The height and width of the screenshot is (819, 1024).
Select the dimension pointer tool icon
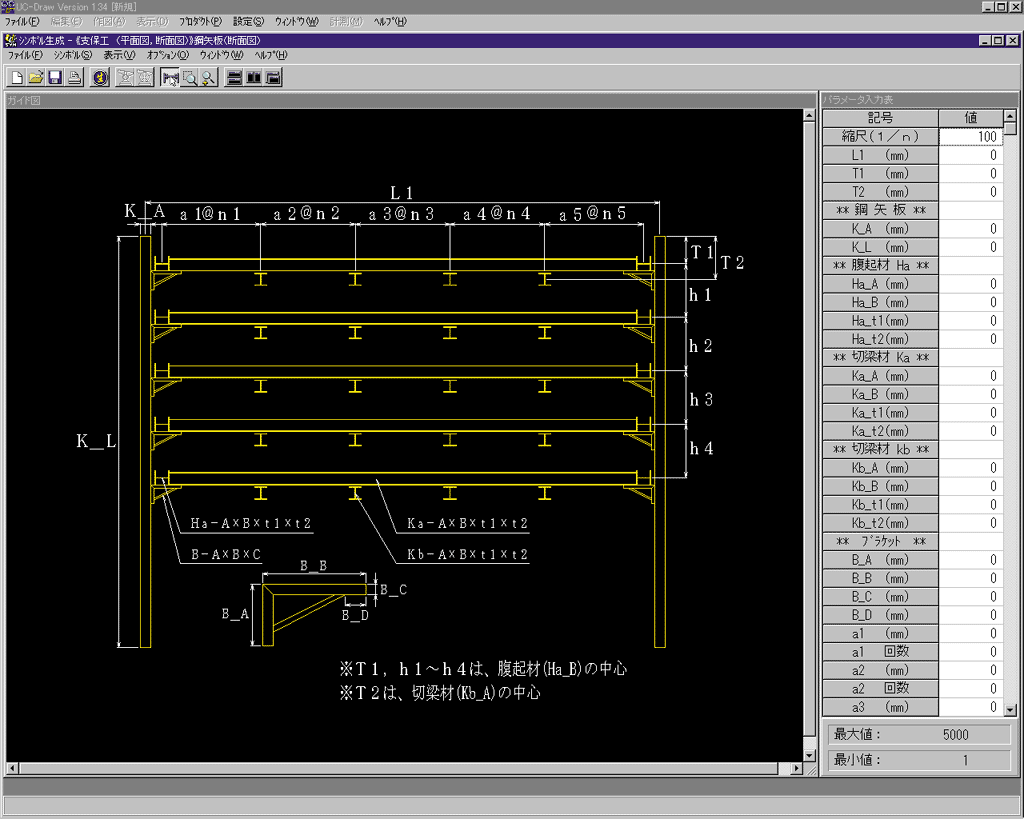coord(170,78)
